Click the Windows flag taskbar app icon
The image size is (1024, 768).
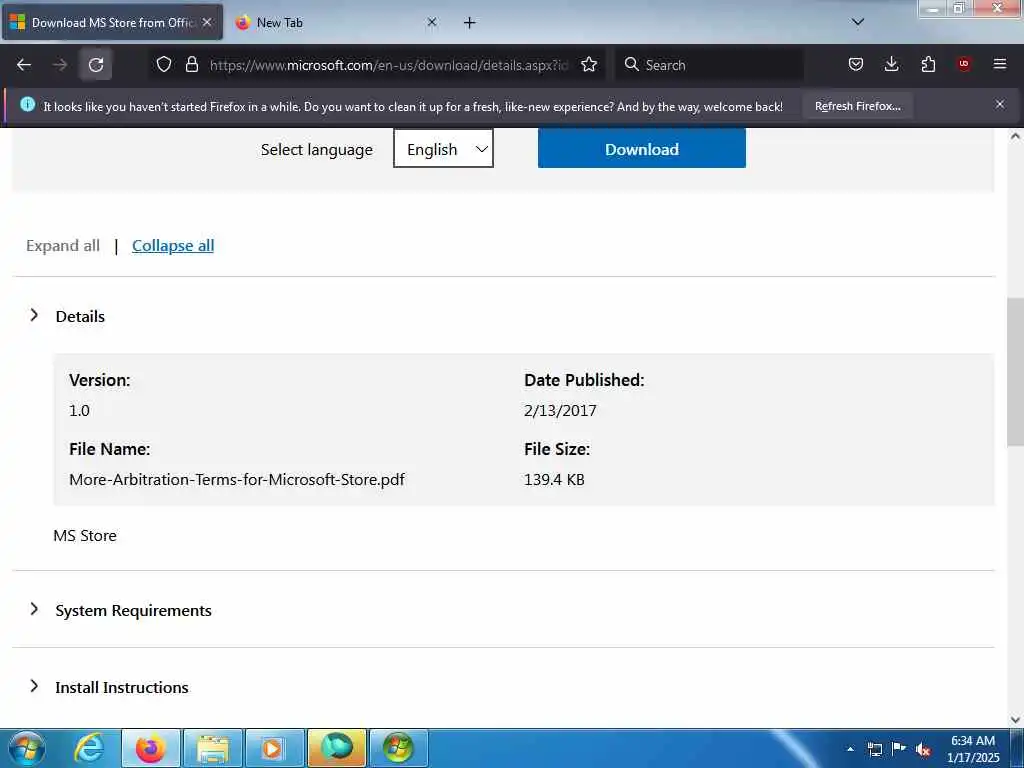tap(398, 748)
